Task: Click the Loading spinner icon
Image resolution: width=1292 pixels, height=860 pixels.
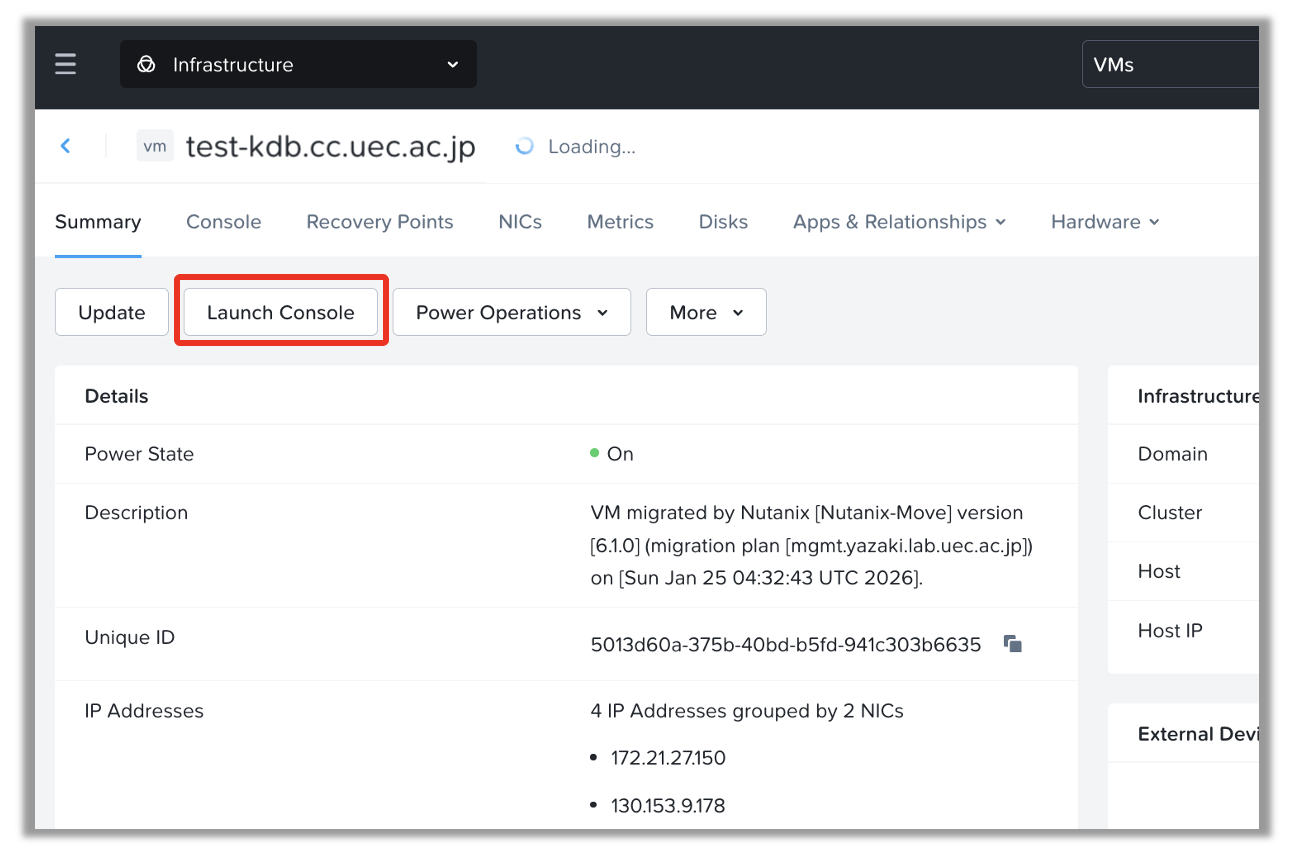Action: 524,147
